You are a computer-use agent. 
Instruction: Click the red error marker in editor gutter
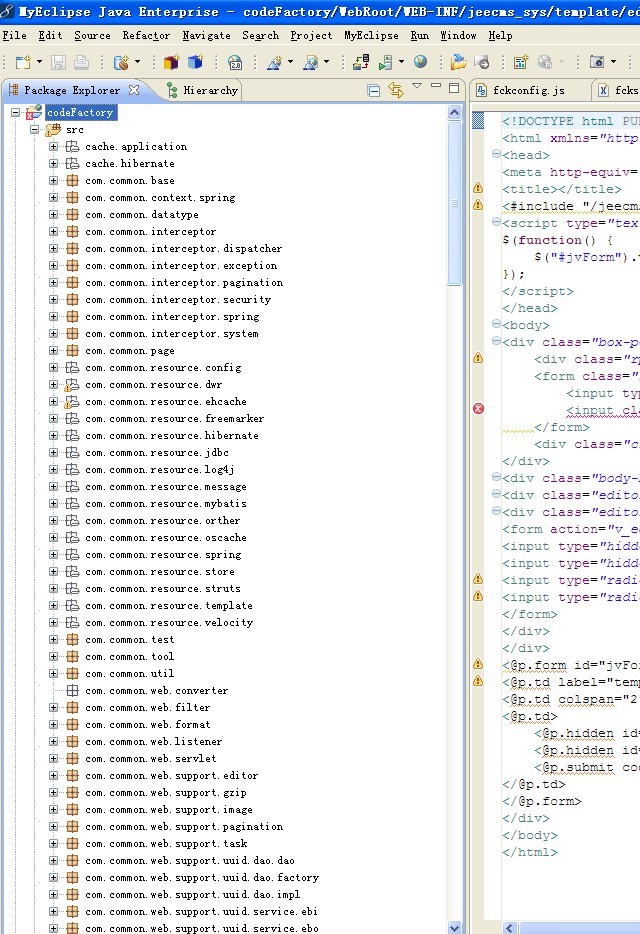pyautogui.click(x=479, y=409)
